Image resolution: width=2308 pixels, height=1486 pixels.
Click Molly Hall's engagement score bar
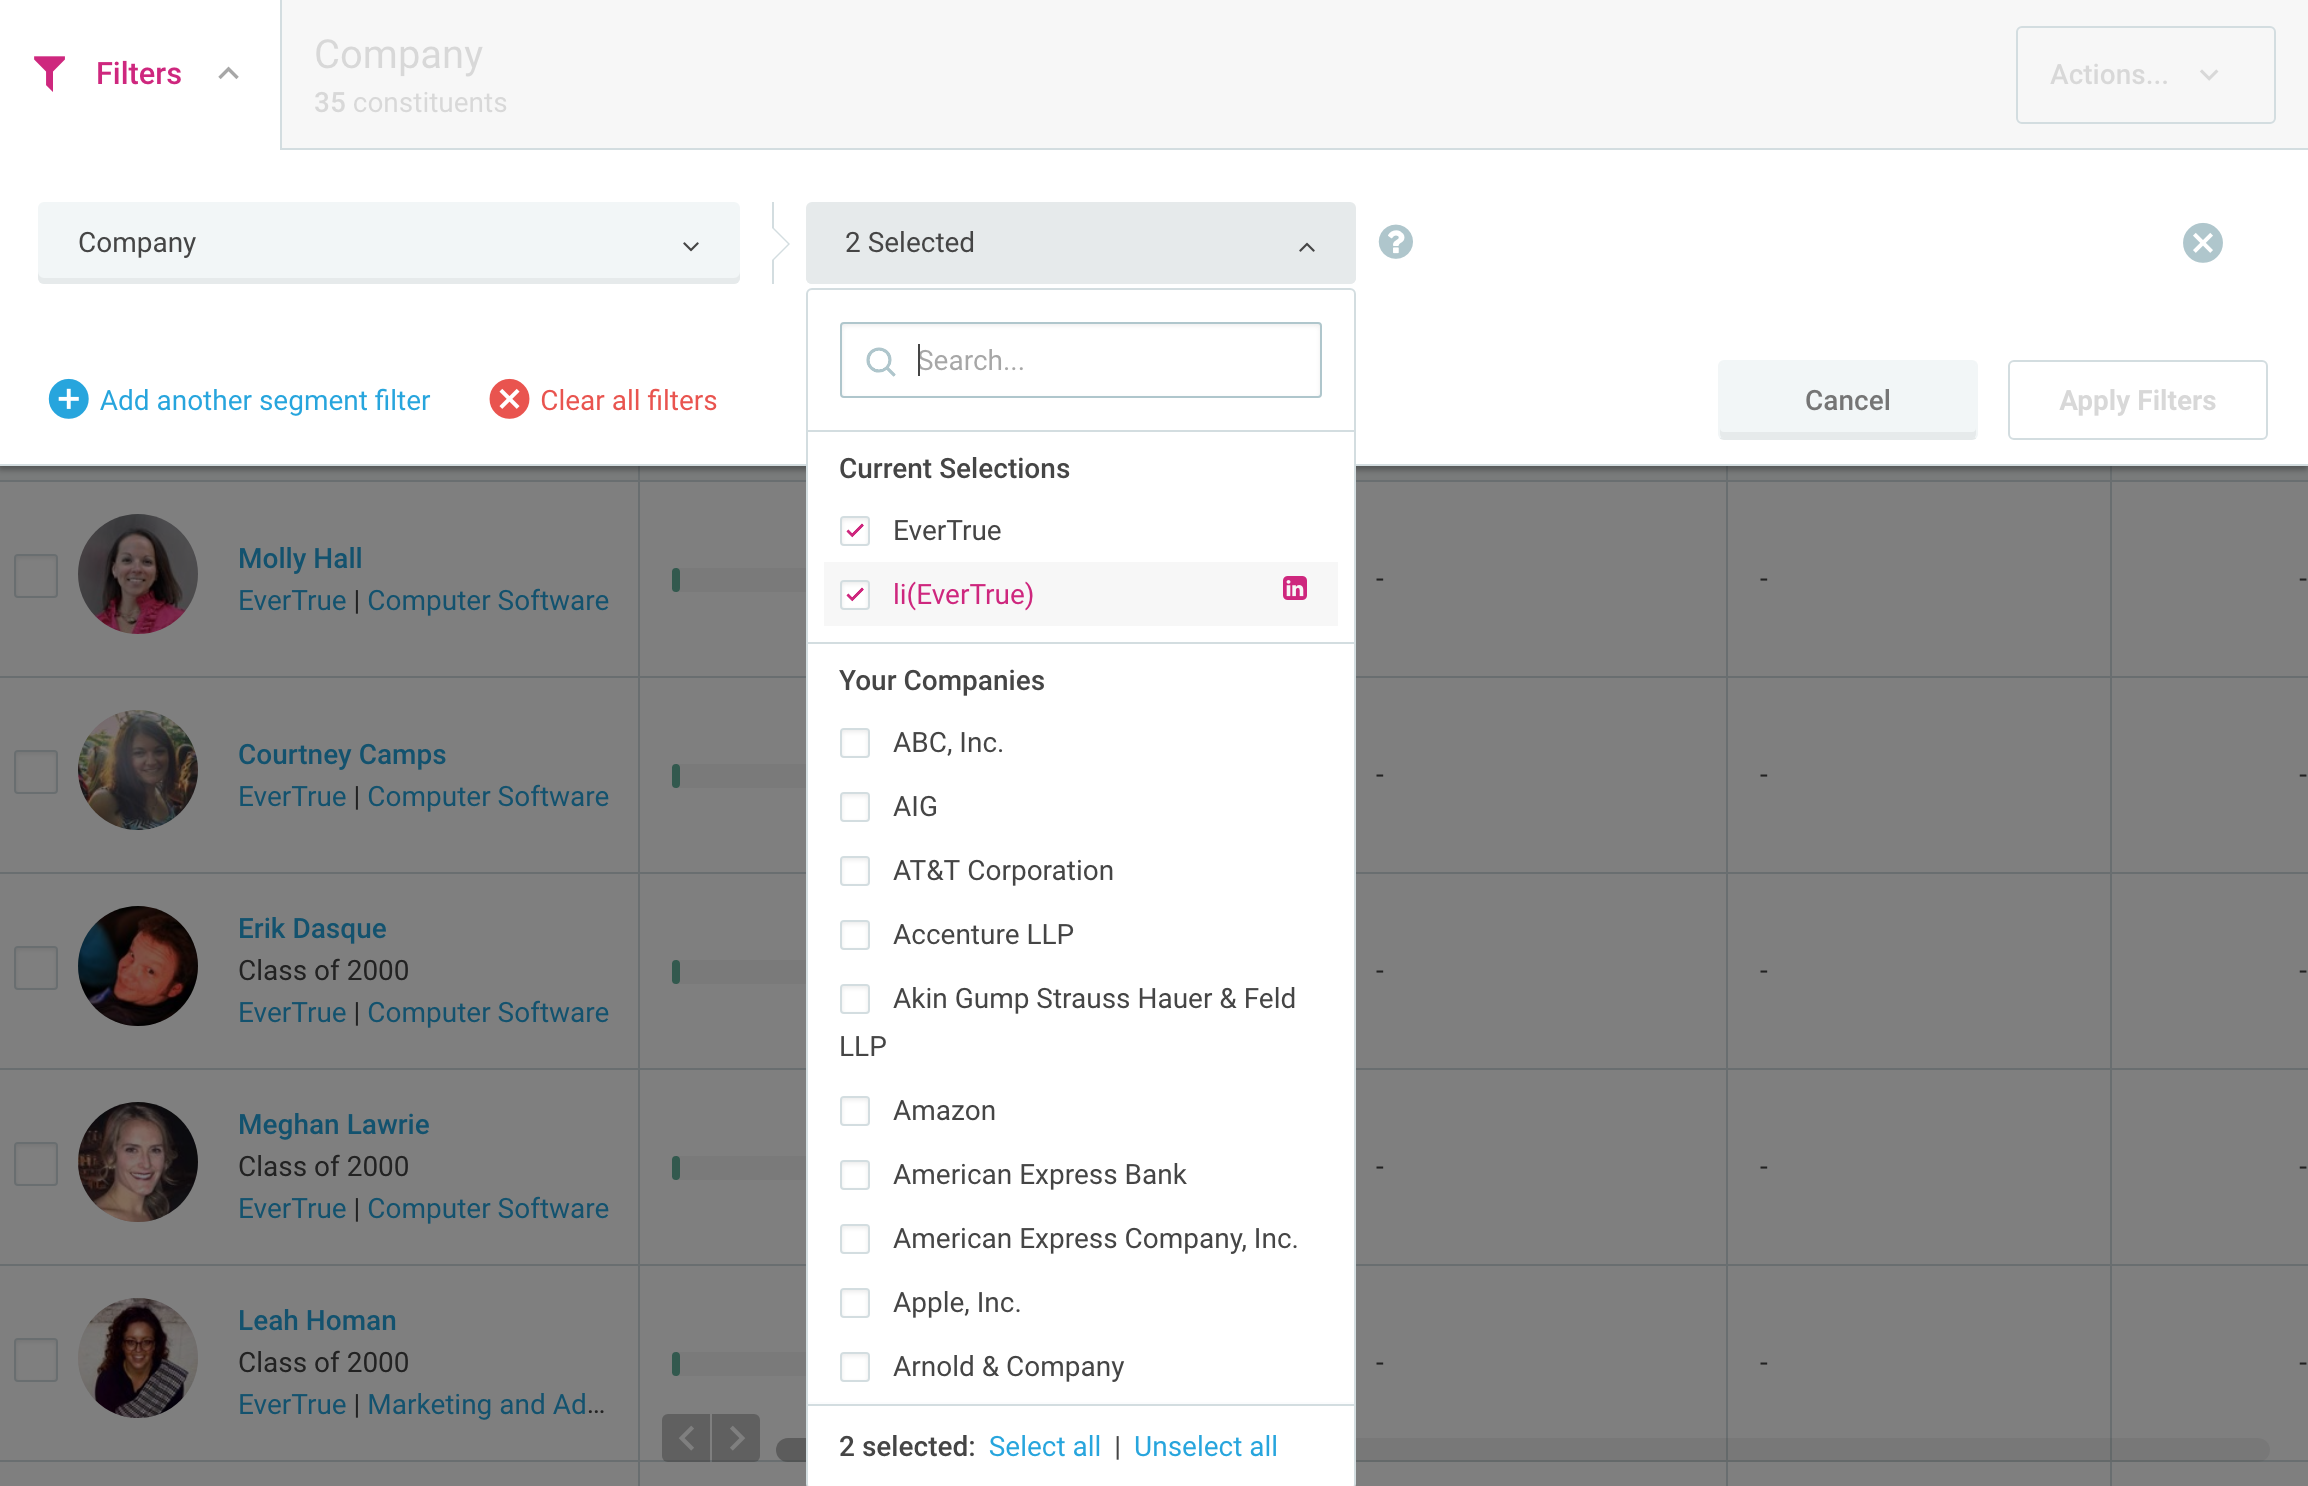(738, 580)
